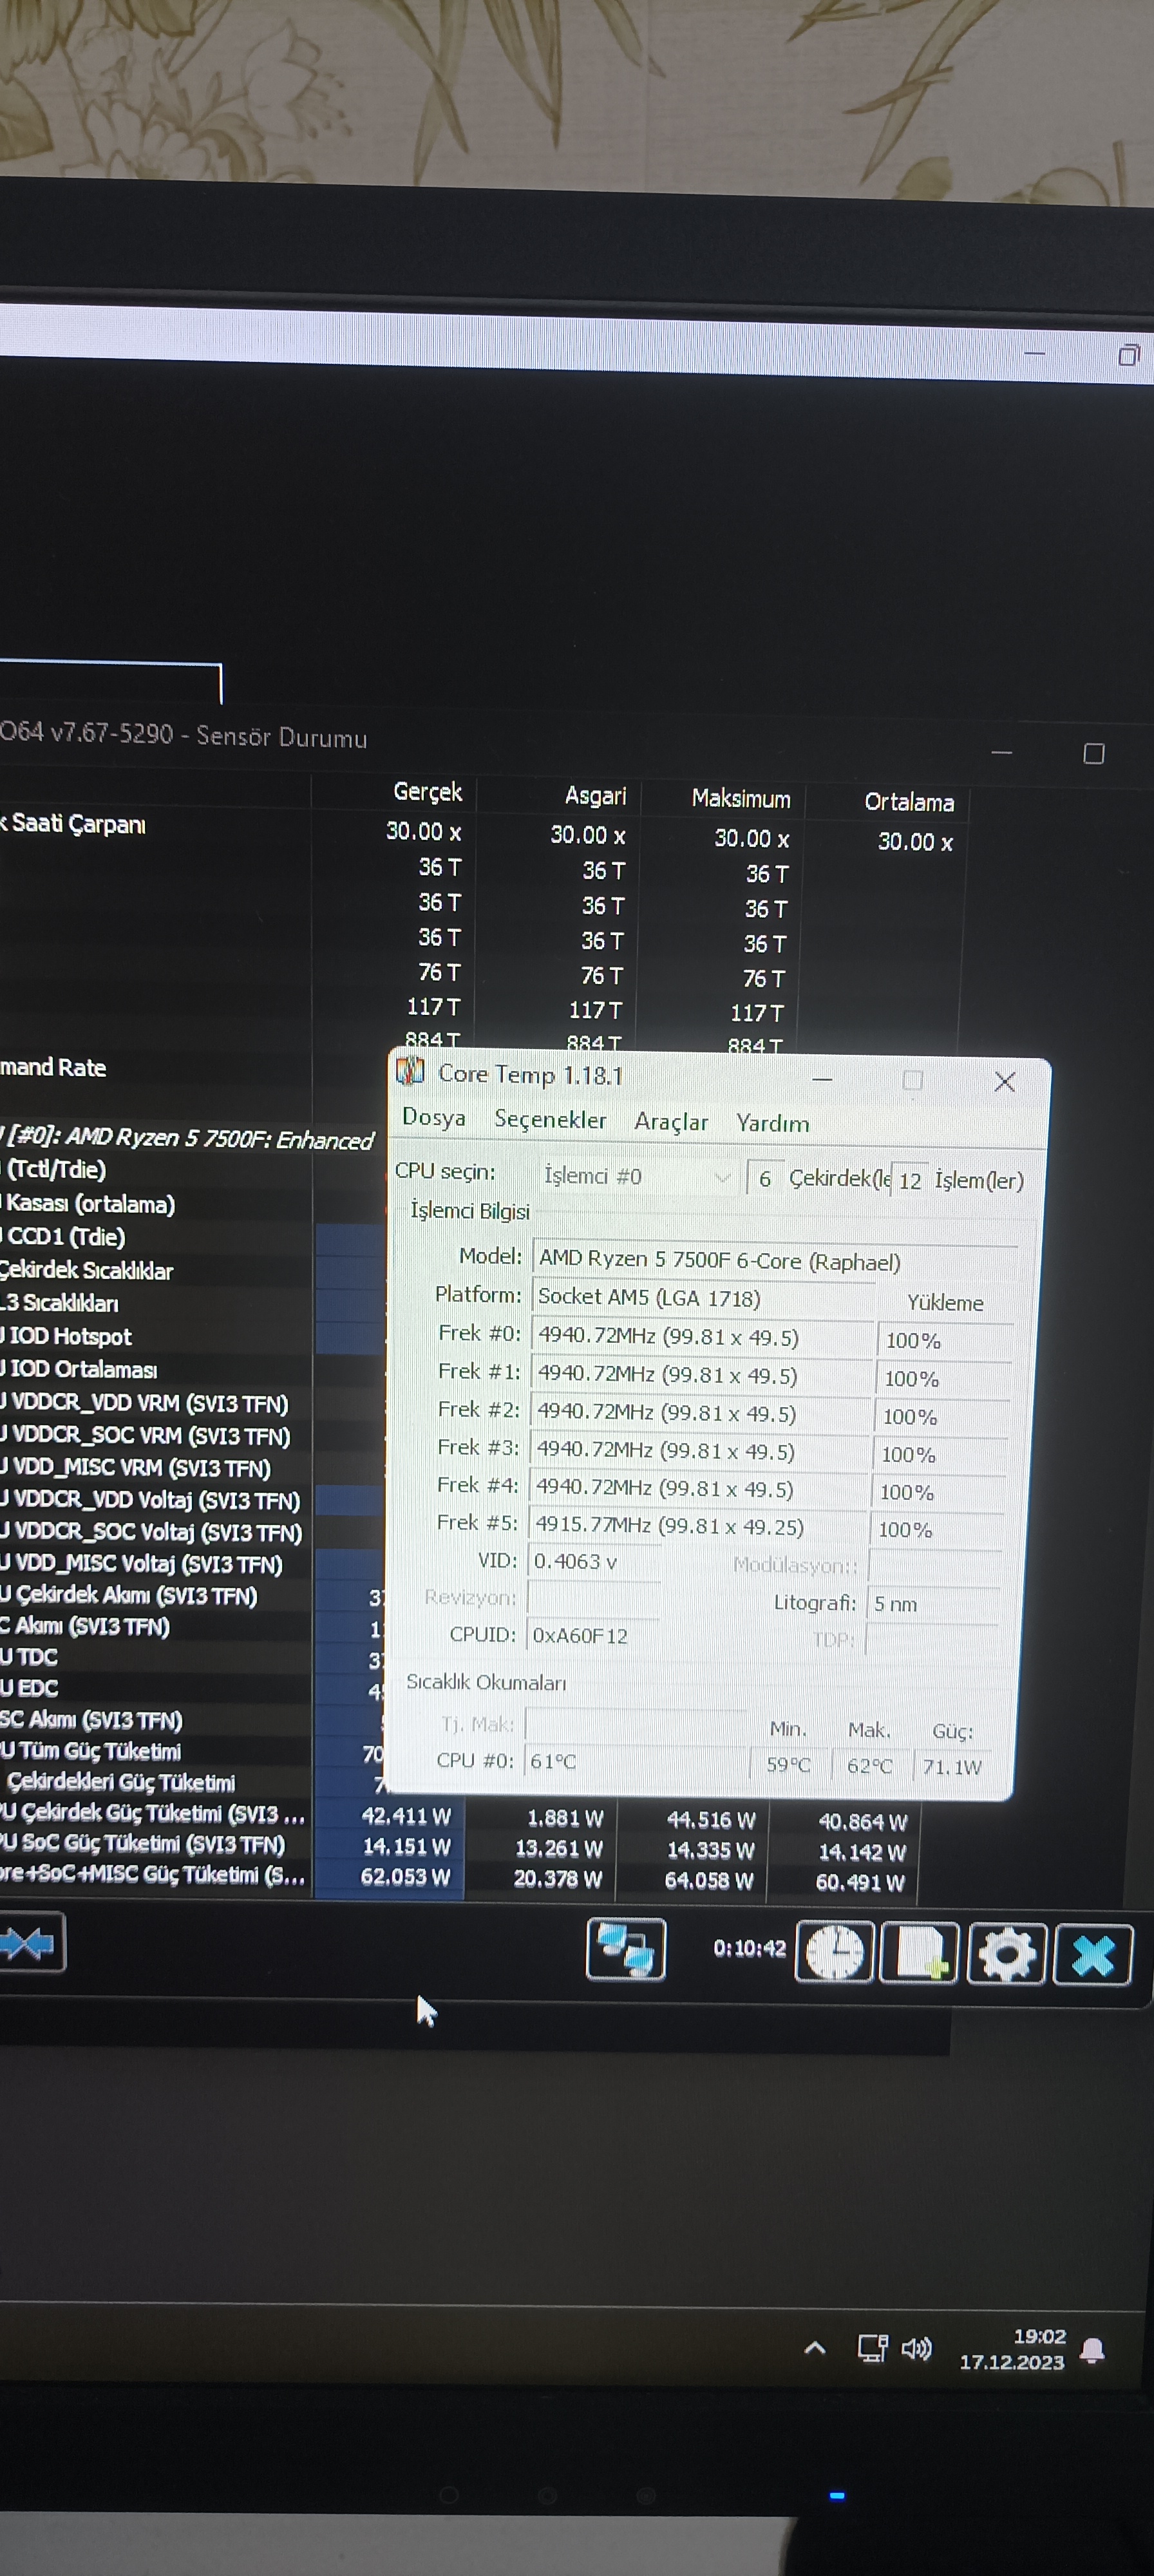Screen dimensions: 1154x2576
Task: Click the current value 62.053 W
Action: click(406, 1877)
